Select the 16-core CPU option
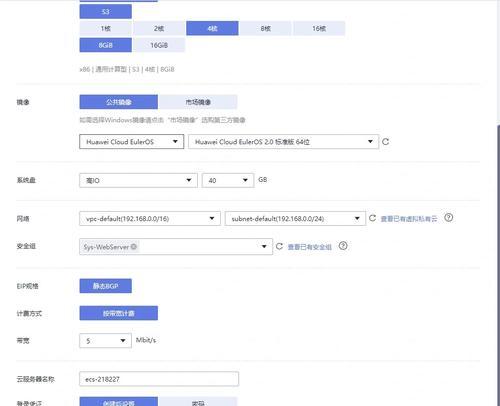 click(319, 28)
